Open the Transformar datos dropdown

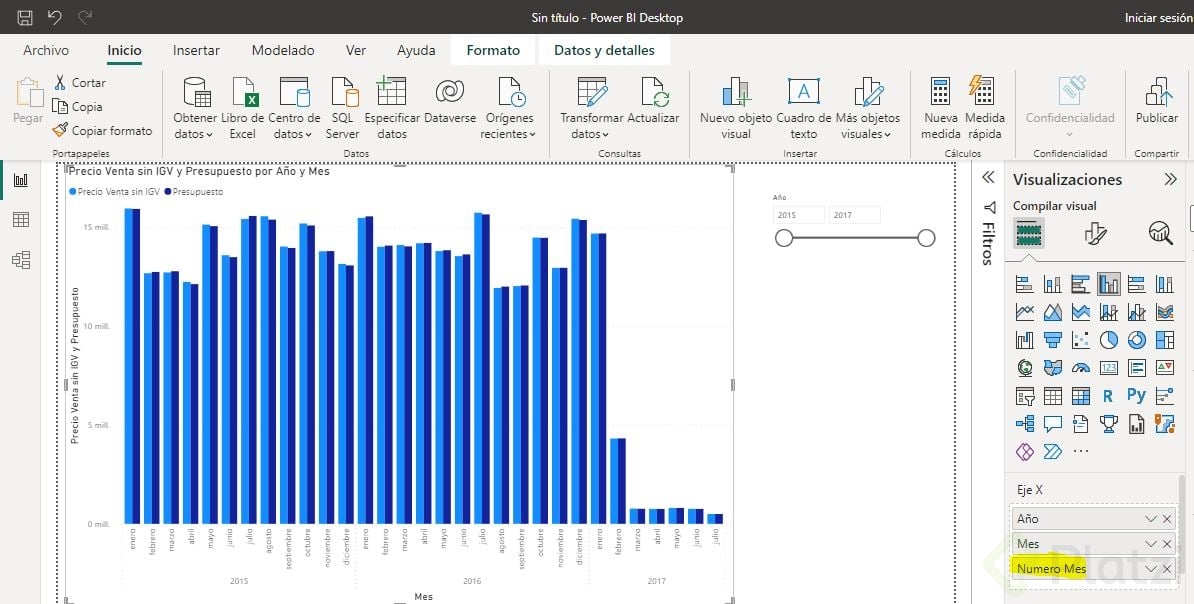pyautogui.click(x=591, y=107)
